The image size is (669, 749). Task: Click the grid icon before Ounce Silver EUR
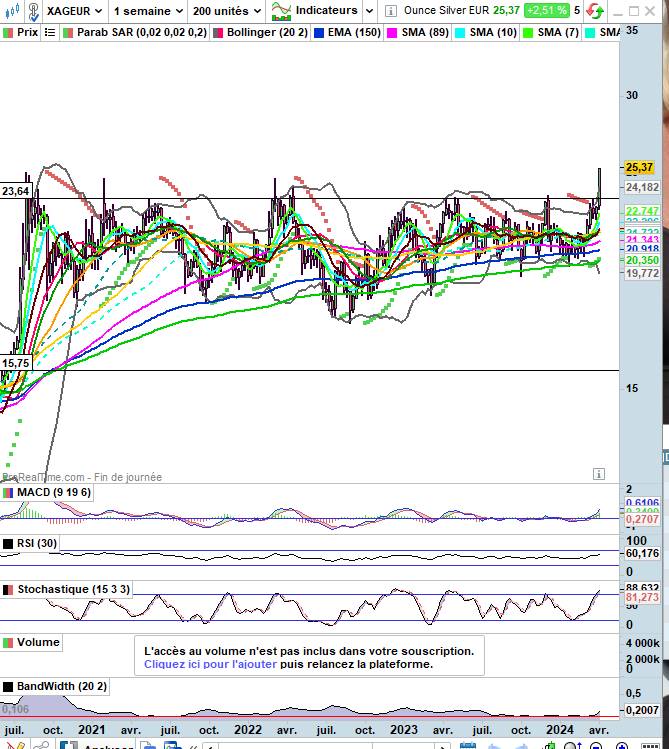tap(390, 11)
